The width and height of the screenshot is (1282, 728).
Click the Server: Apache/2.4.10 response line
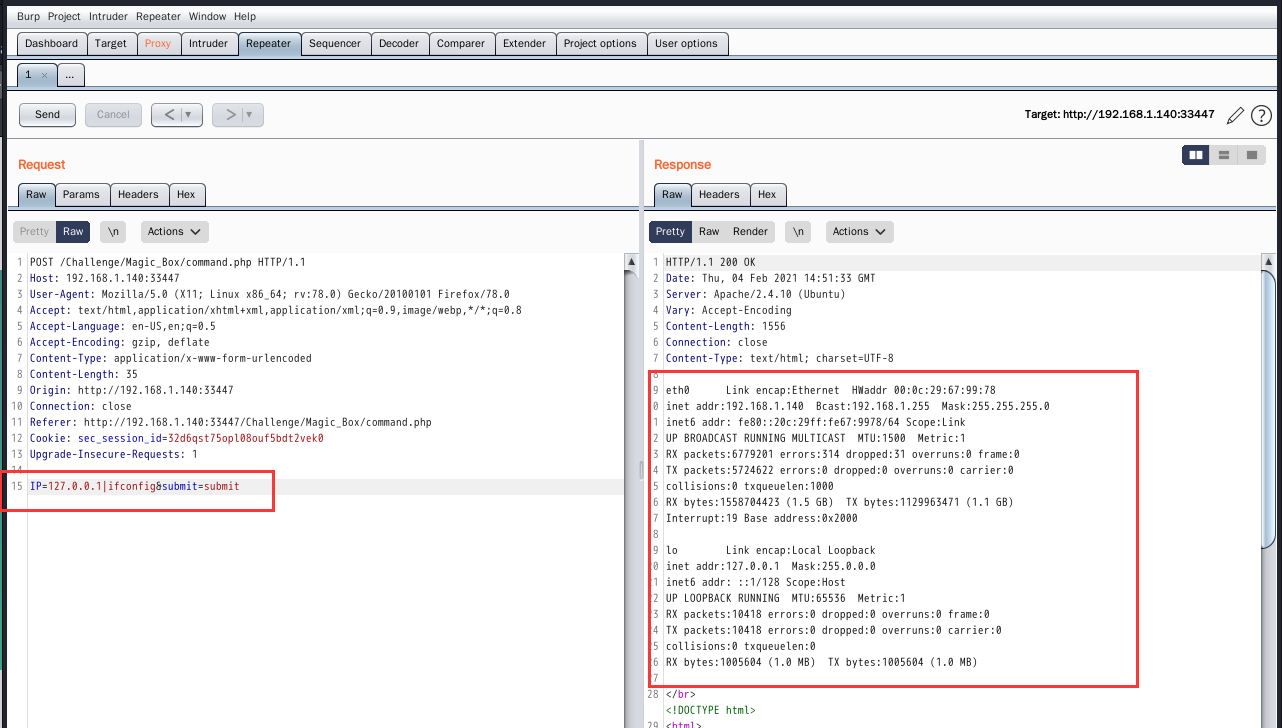tap(756, 295)
